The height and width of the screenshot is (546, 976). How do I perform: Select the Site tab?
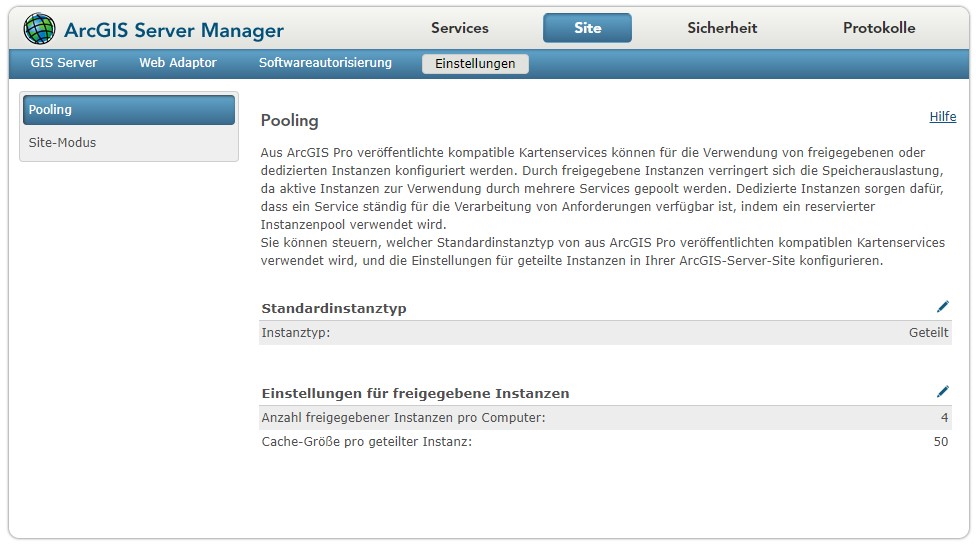click(587, 28)
